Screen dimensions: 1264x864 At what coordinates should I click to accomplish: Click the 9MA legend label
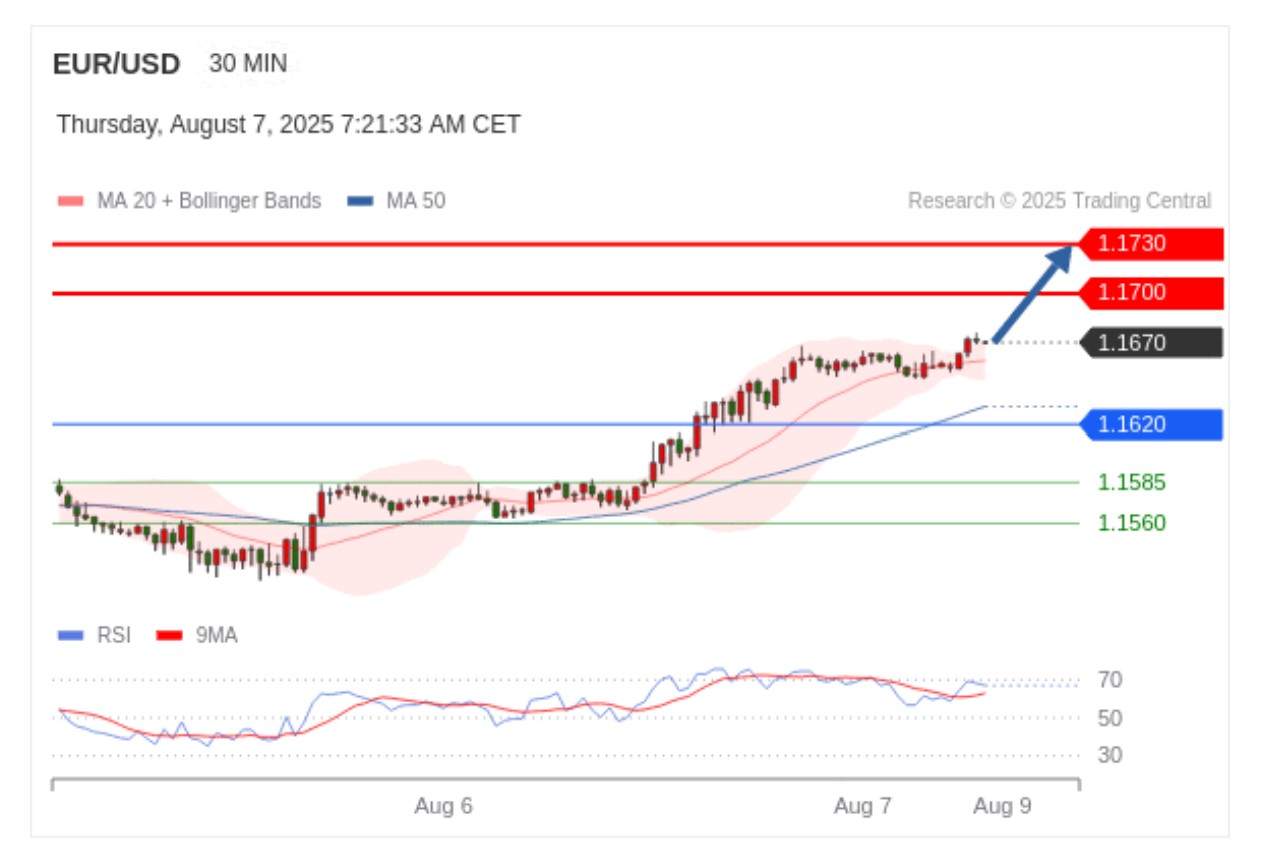coord(217,635)
